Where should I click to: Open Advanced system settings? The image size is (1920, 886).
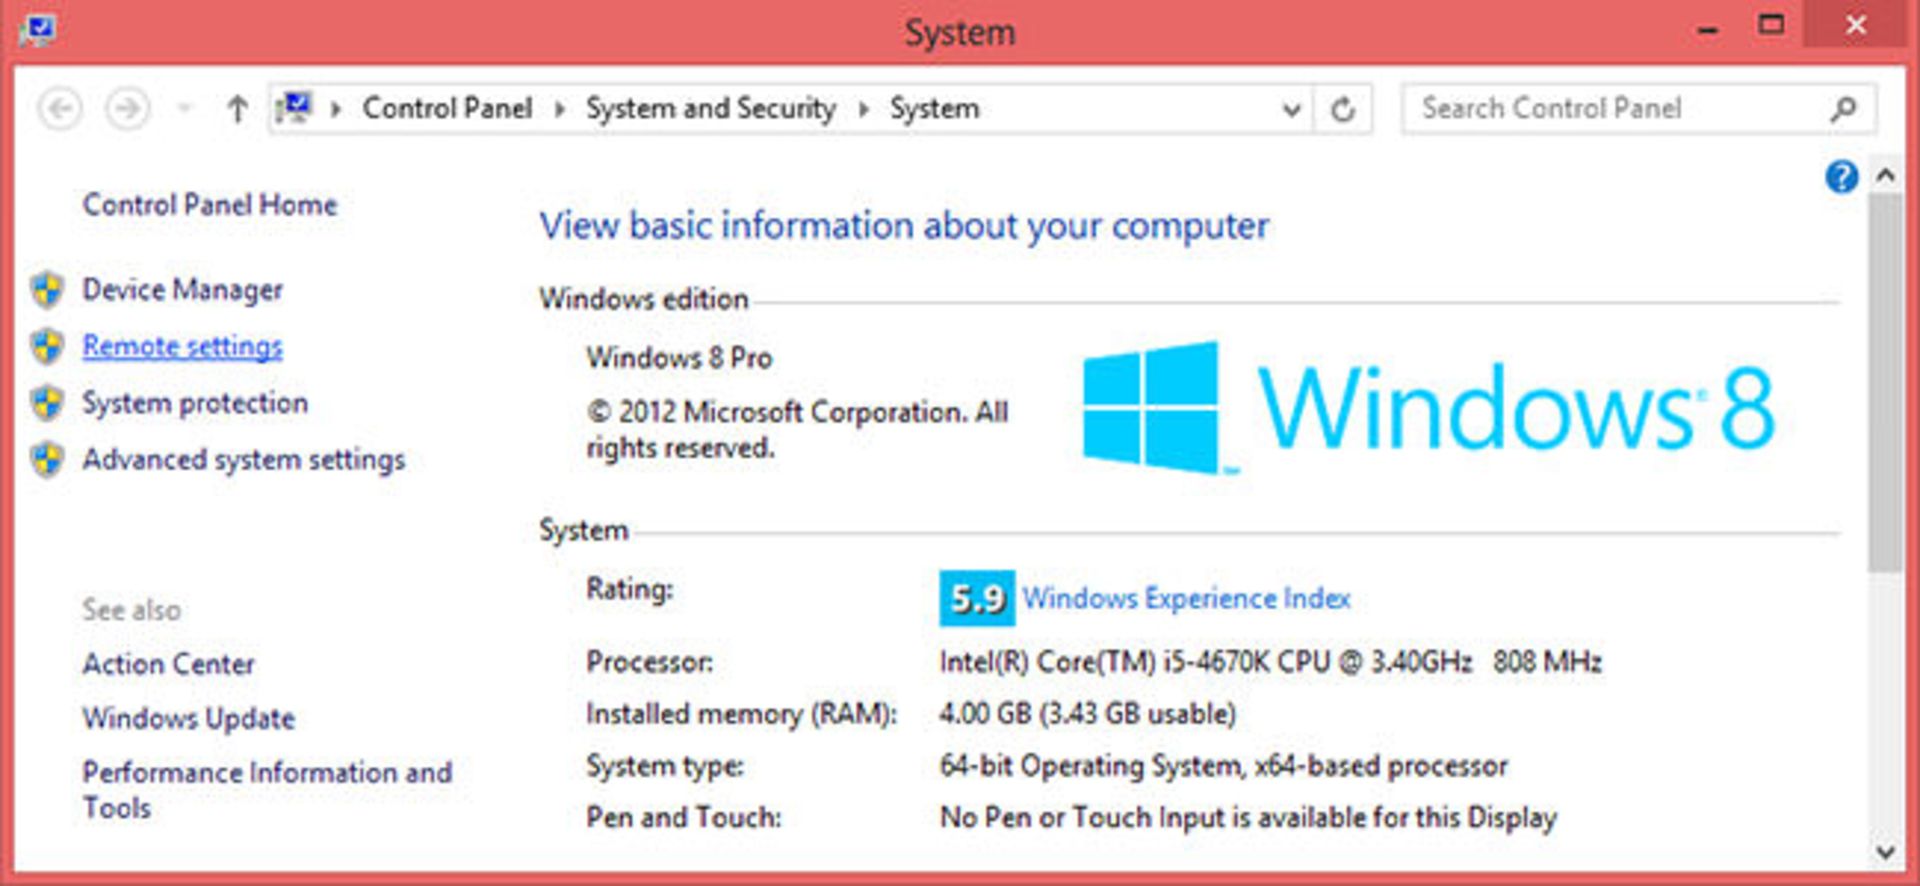[244, 460]
